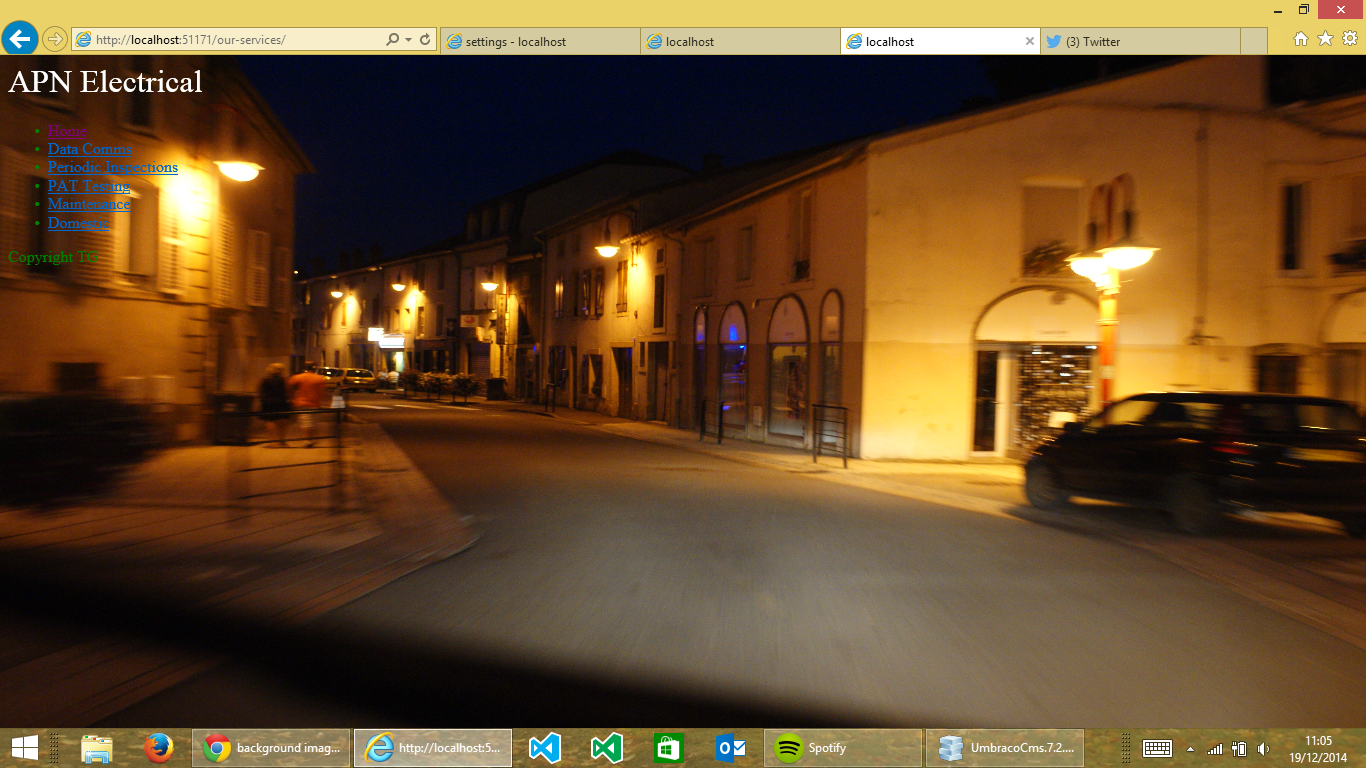
Task: Click the address bar search magnifier icon
Action: [393, 40]
